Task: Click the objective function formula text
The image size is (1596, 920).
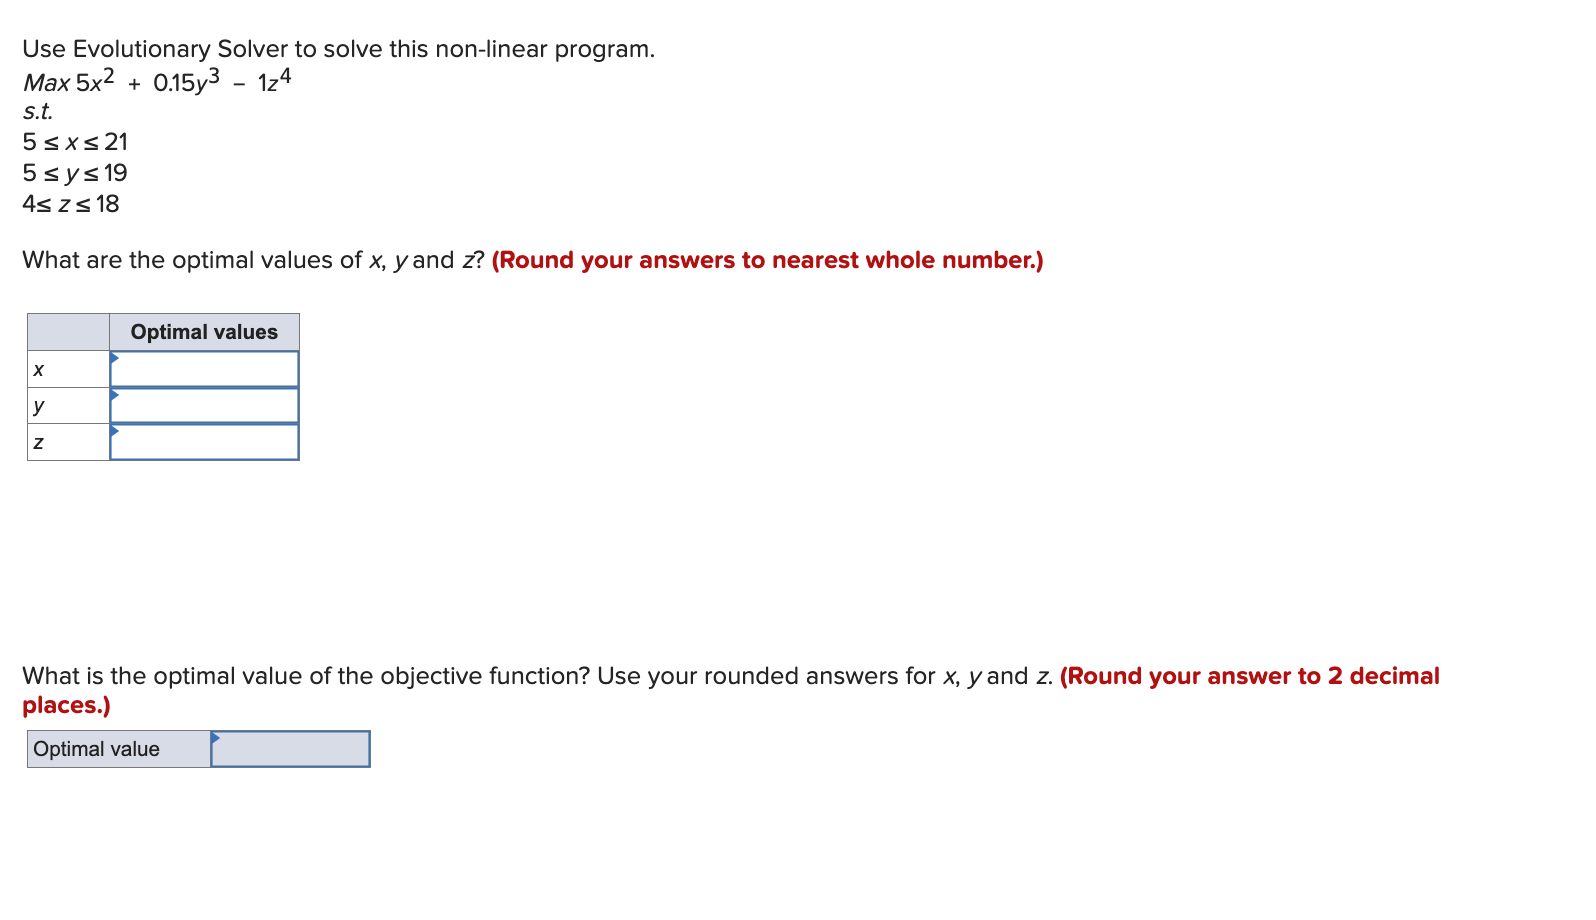Action: (x=155, y=83)
